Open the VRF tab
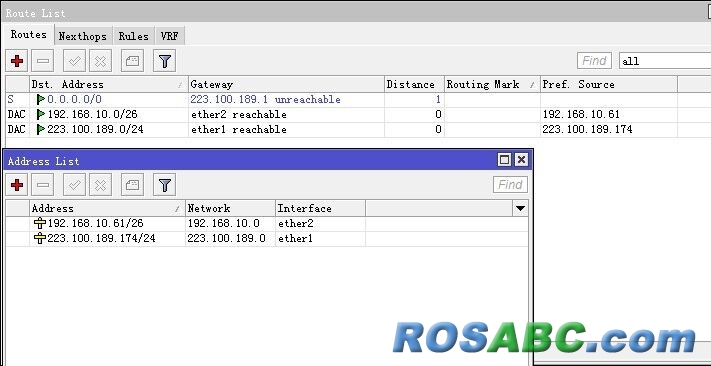This screenshot has height=366, width=711. [170, 36]
